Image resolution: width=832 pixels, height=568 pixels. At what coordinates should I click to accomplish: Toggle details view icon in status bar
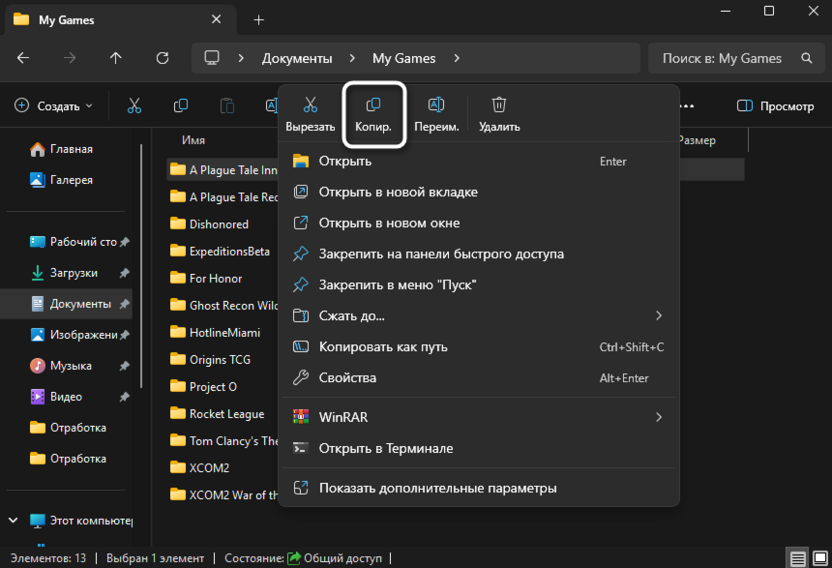(x=798, y=558)
